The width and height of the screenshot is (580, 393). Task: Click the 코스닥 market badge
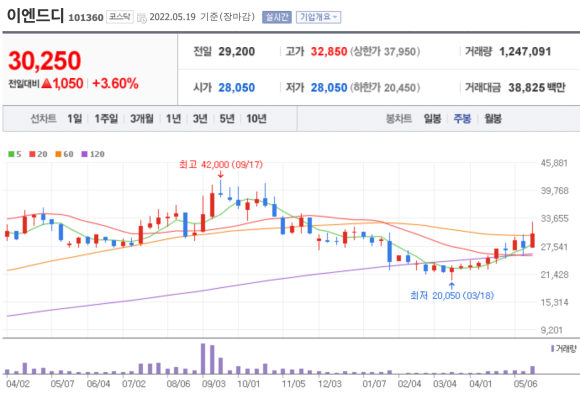click(x=120, y=17)
